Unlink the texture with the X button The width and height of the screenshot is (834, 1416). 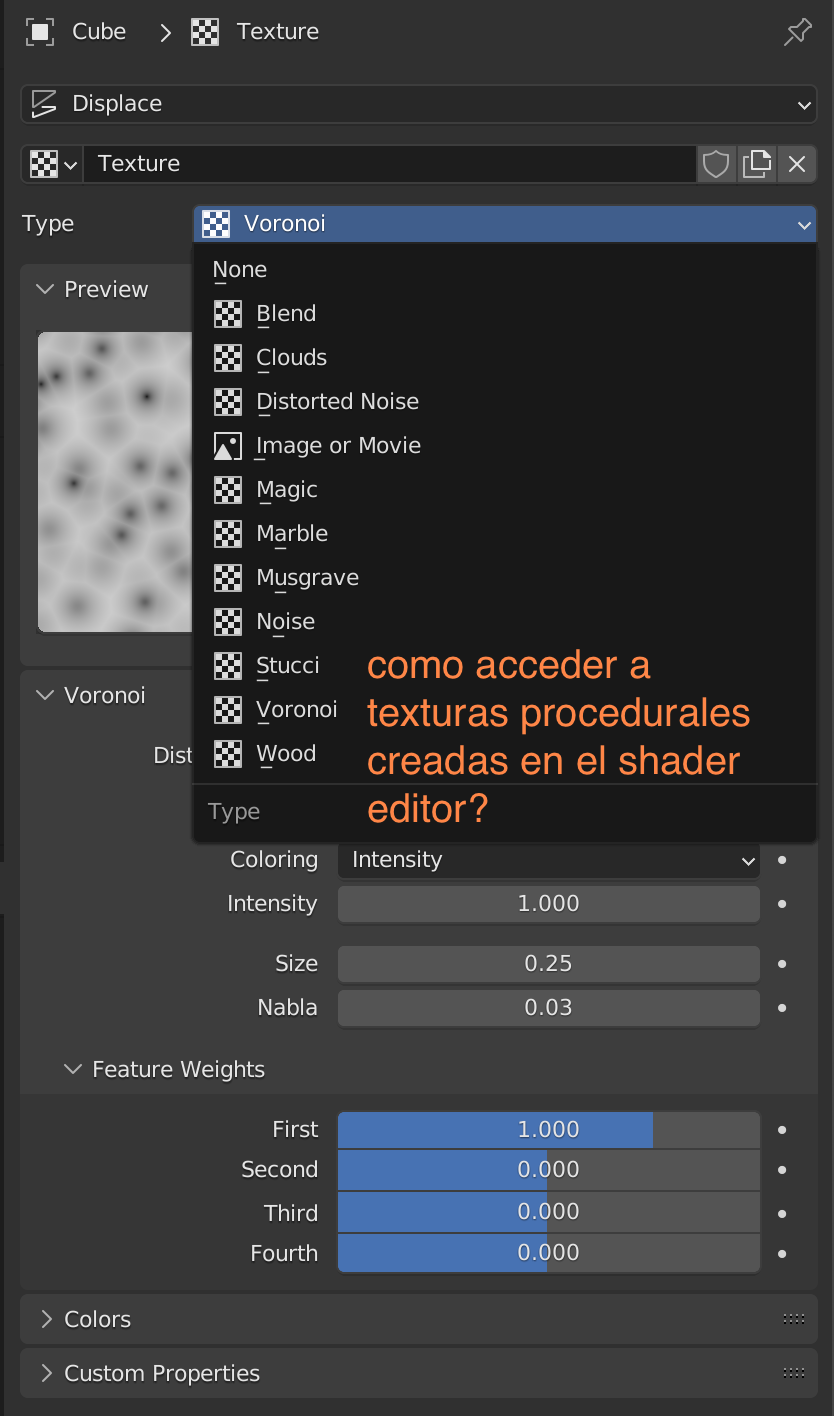(797, 164)
